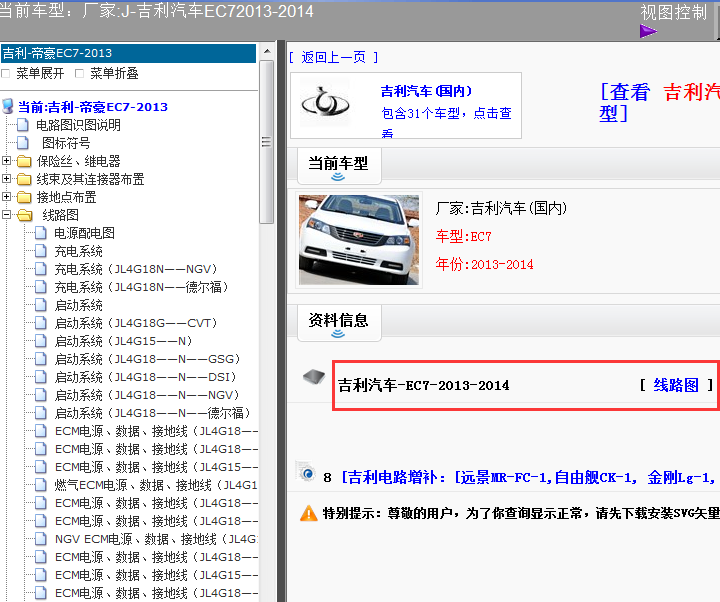
Task: Click the page icon for 电路图识图说明
Action: coord(23,125)
